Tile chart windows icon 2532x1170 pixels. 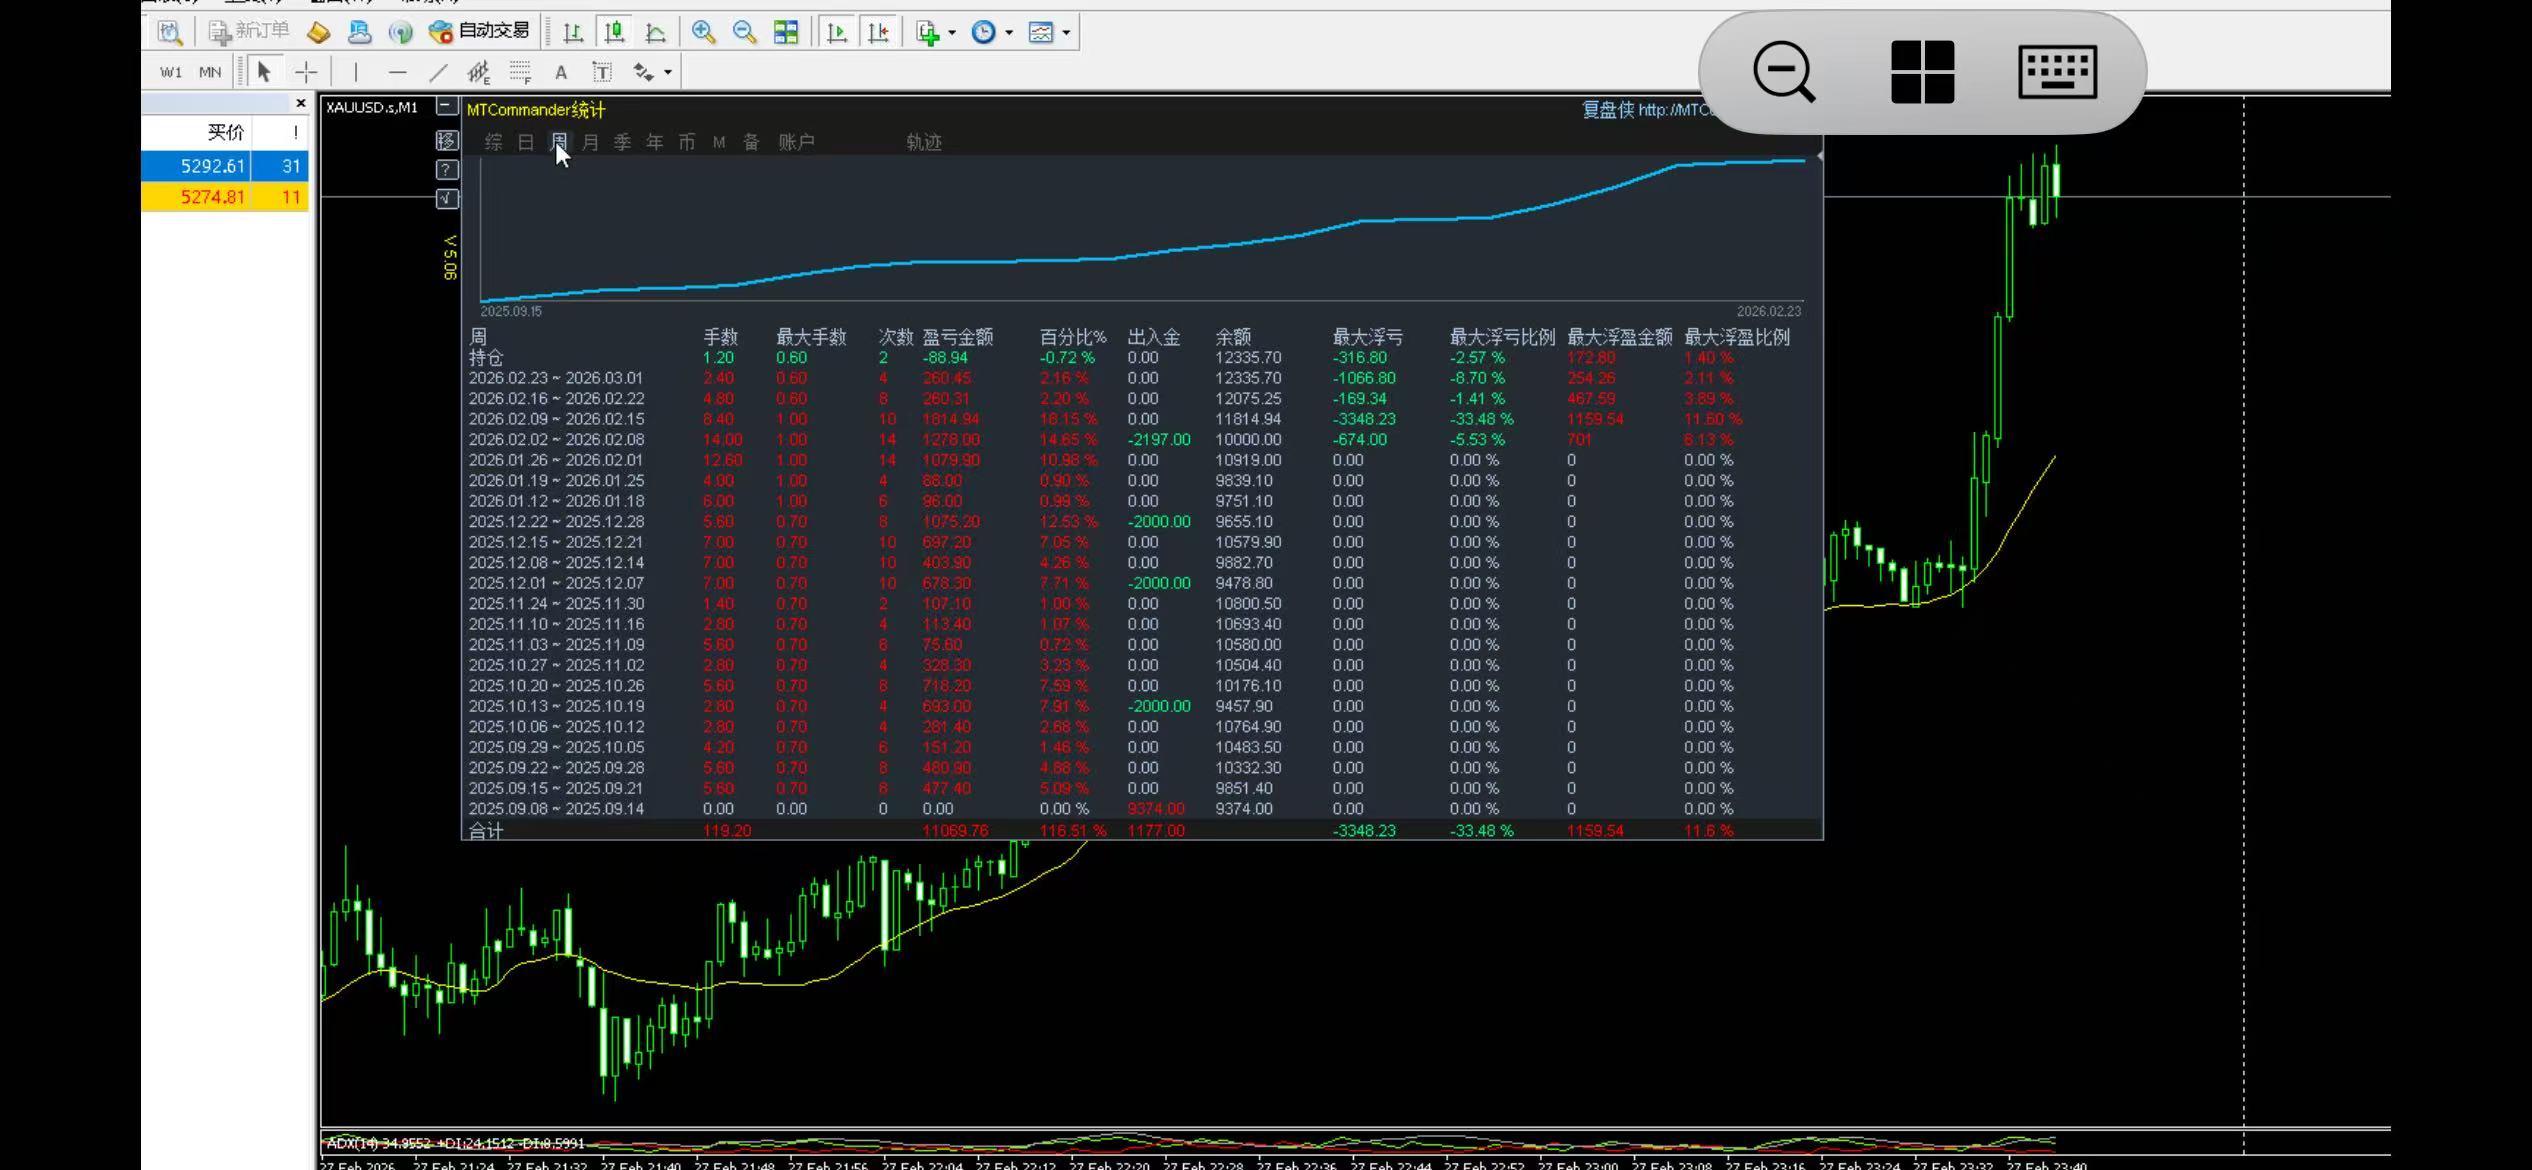point(786,32)
